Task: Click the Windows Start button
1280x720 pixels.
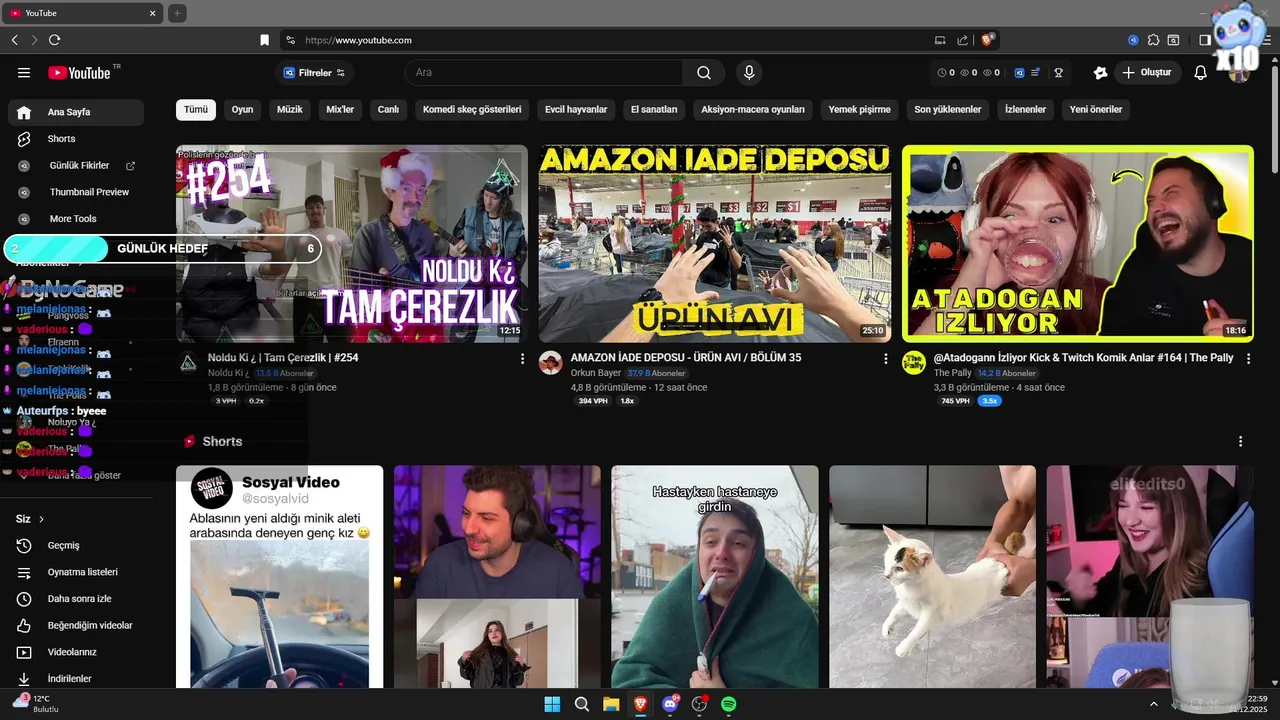Action: pos(552,704)
